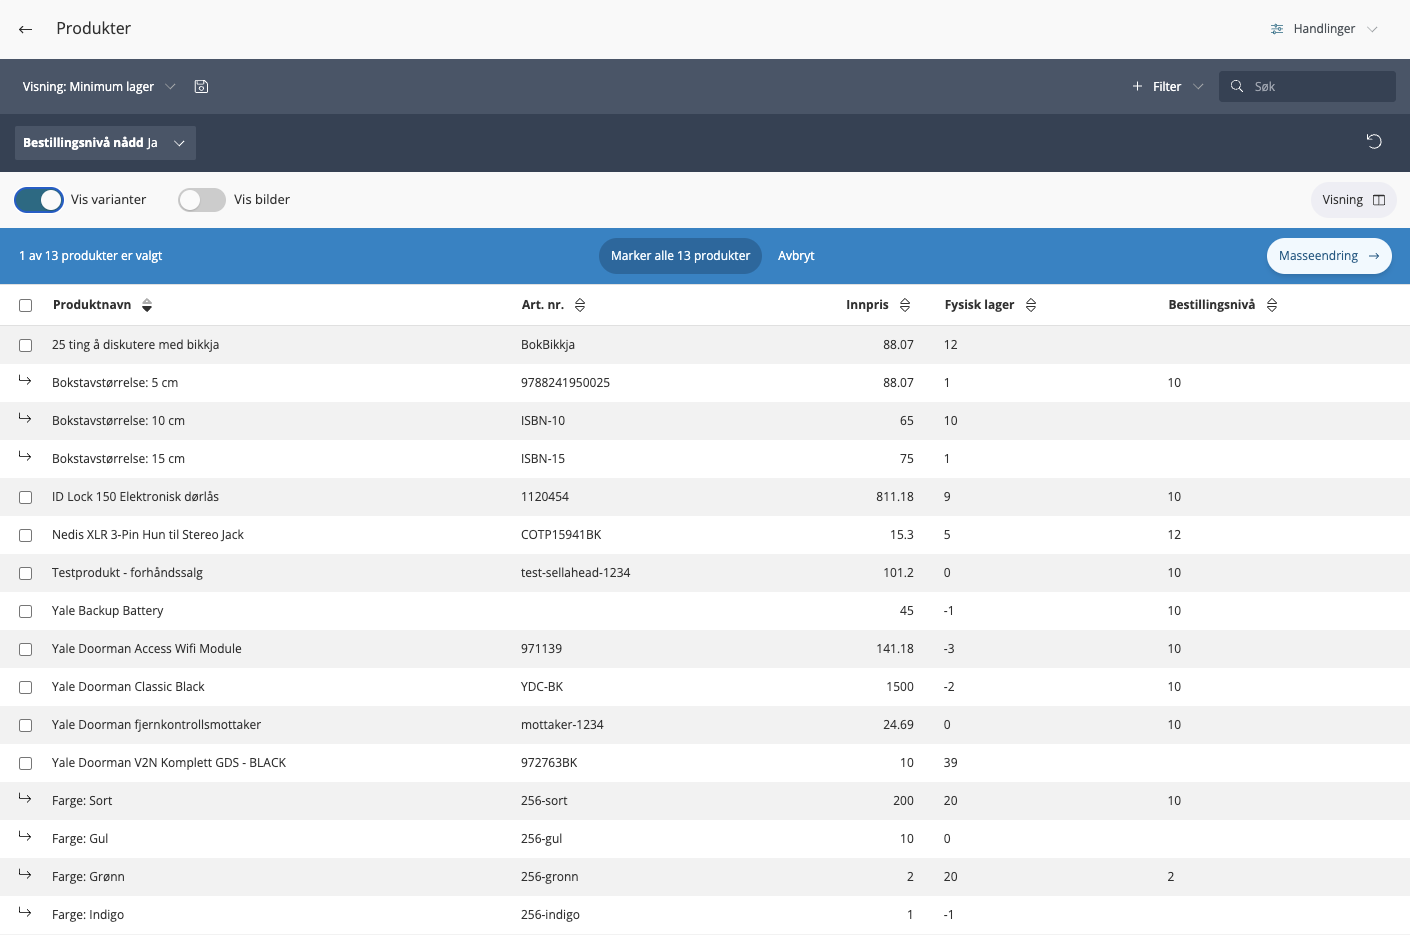Open the Yale Backup Battery product name

pos(107,611)
